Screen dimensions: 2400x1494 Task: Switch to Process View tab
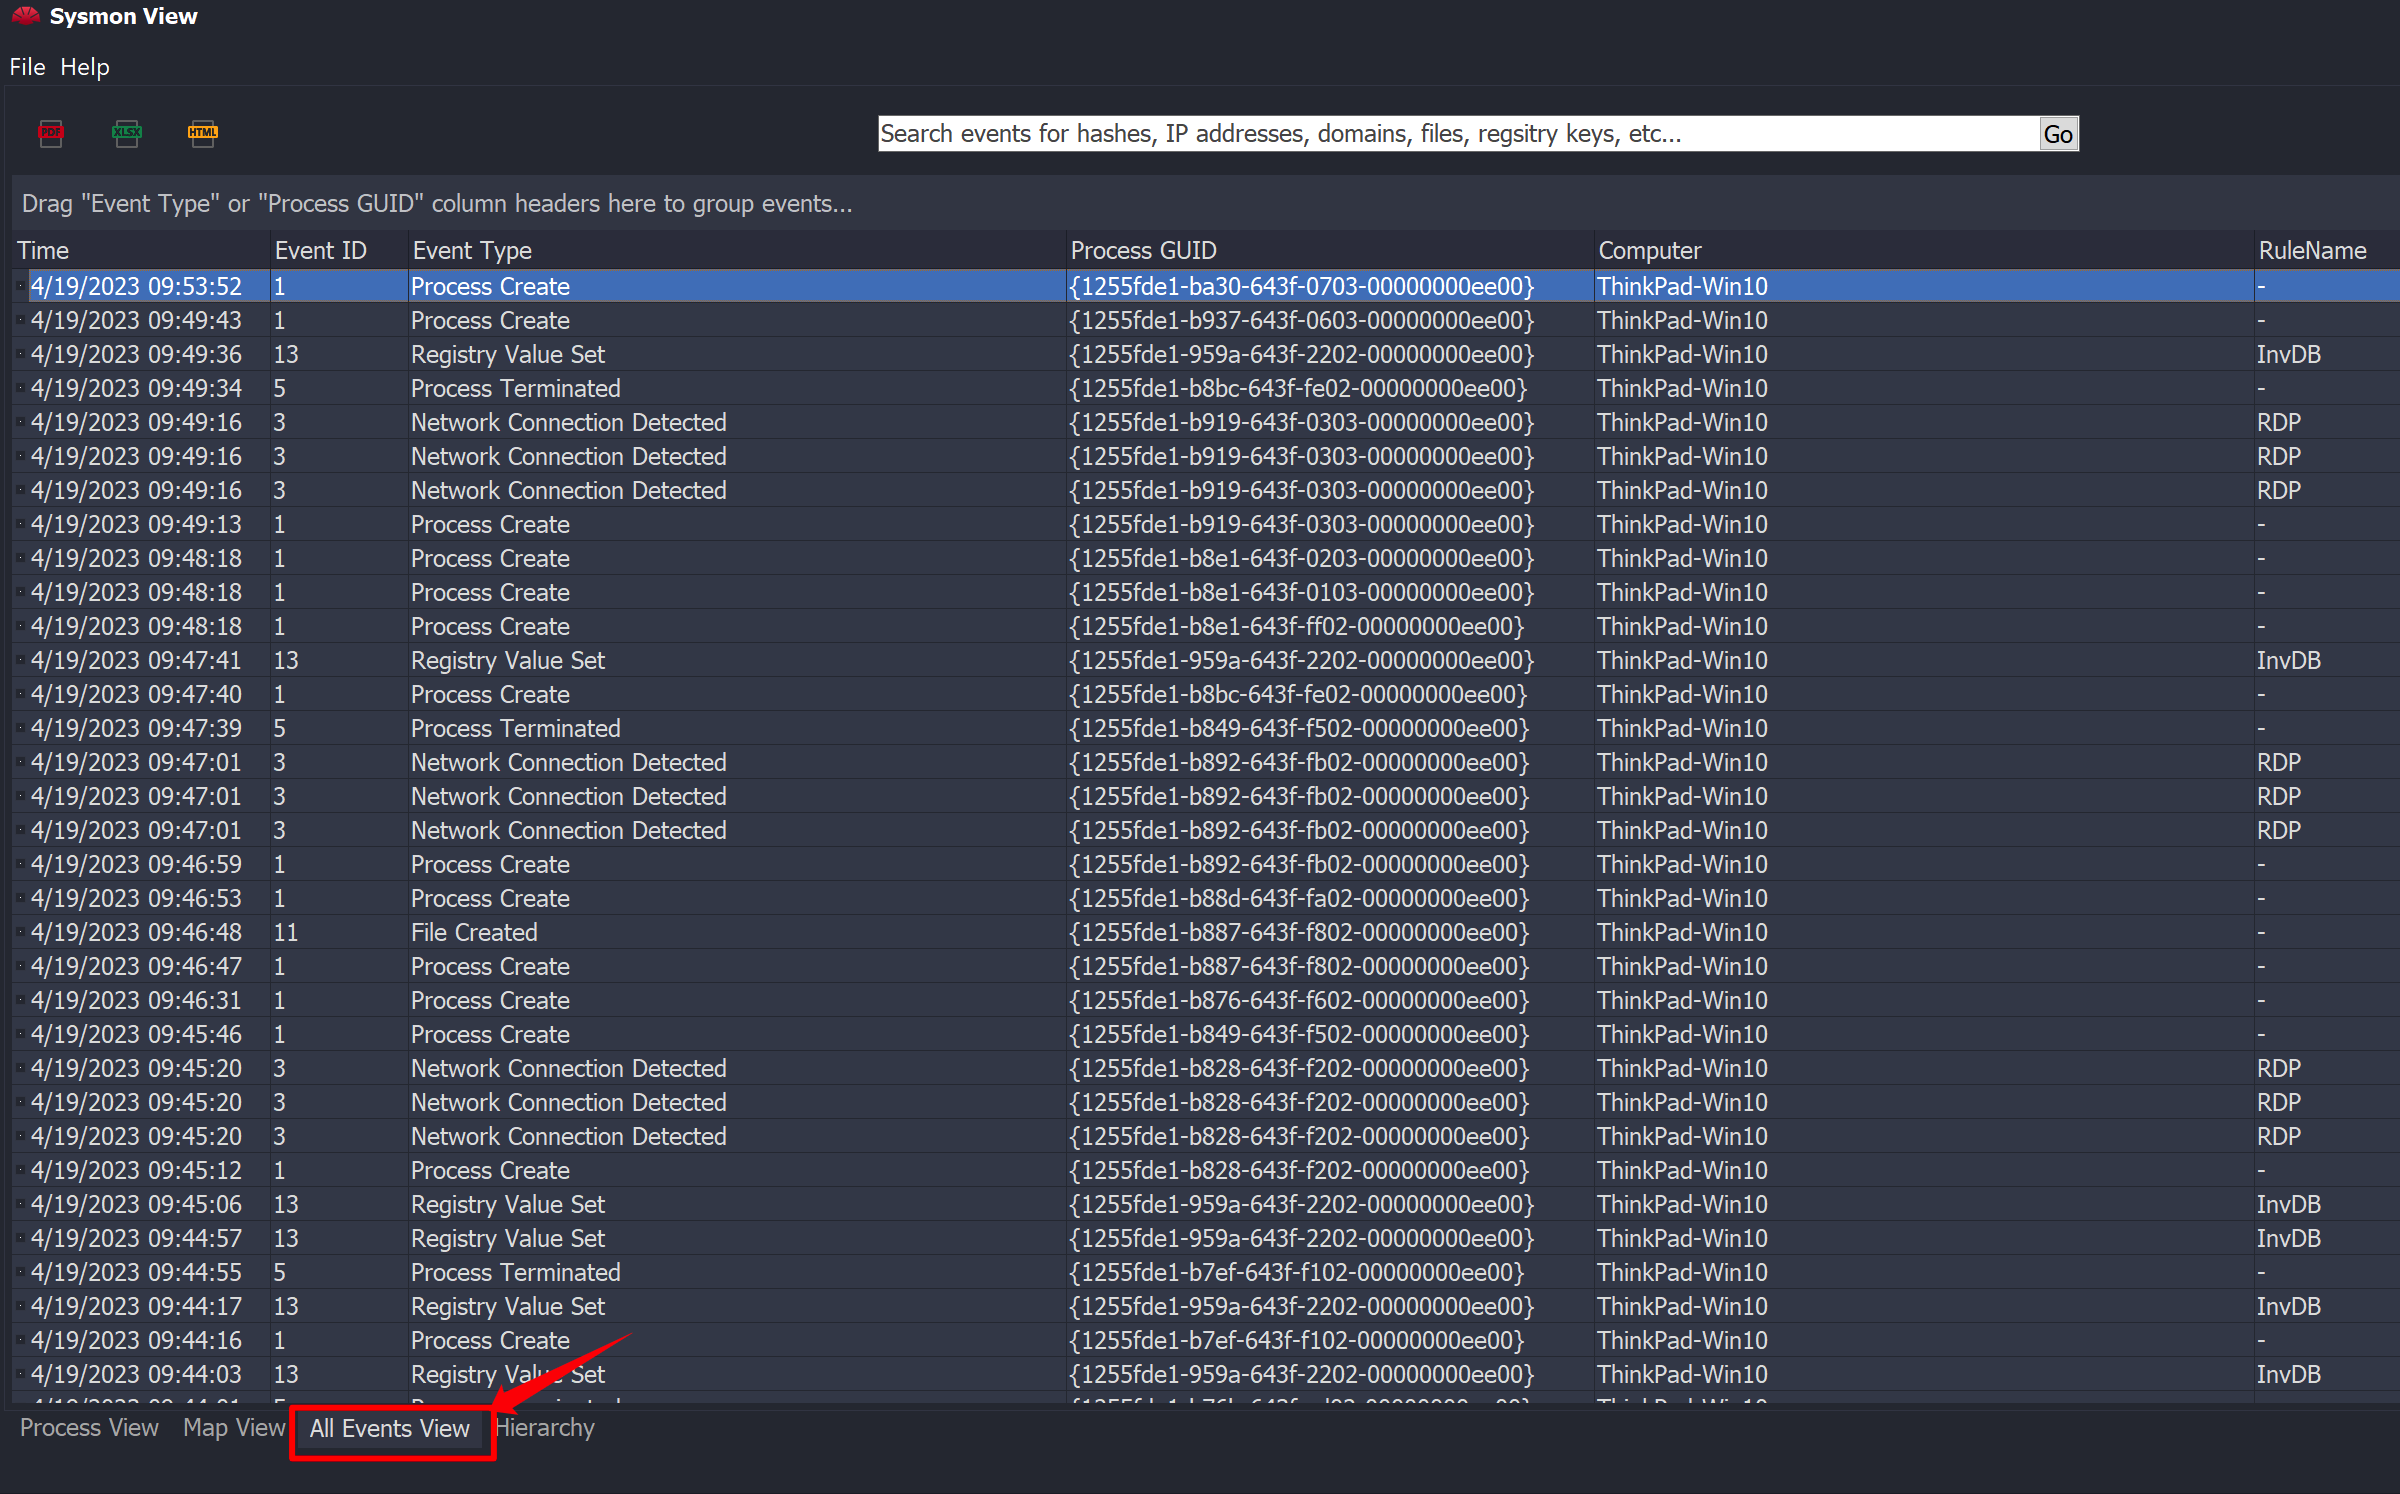89,1428
